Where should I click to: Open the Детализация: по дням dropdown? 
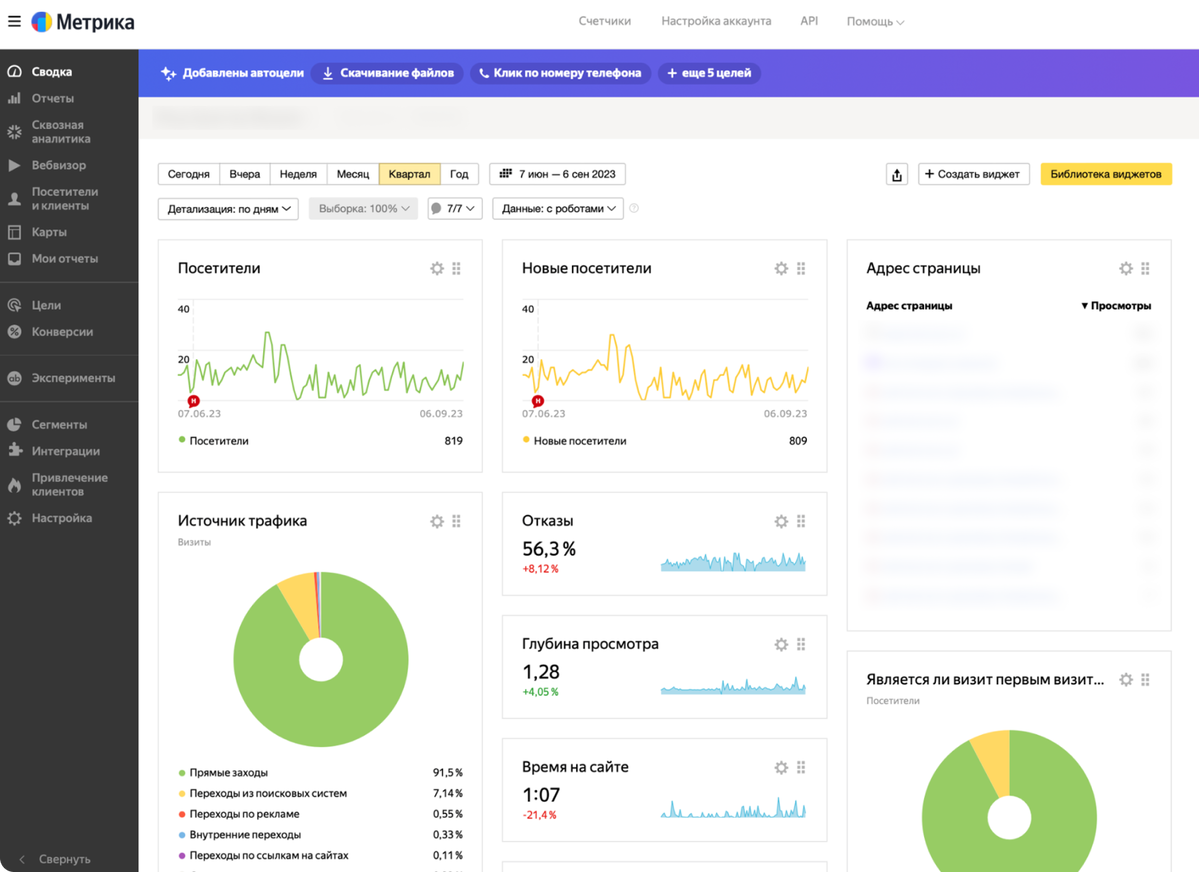point(228,208)
